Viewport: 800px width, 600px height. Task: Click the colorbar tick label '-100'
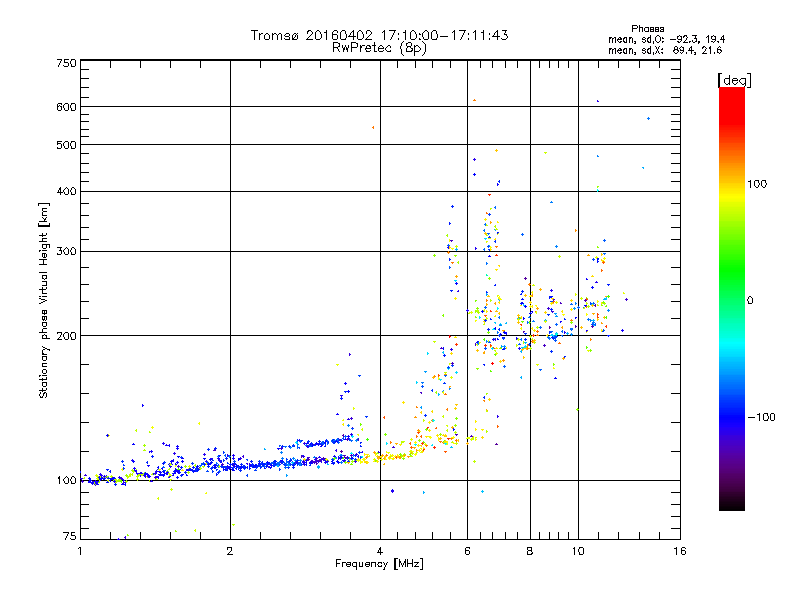pos(761,417)
